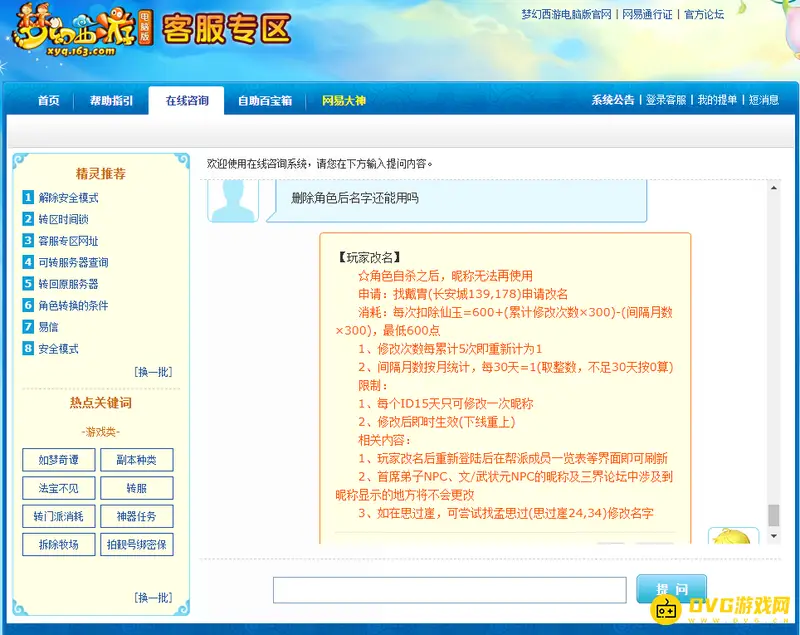This screenshot has height=635, width=800.
Task: Open 我的提单 link
Action: (717, 100)
